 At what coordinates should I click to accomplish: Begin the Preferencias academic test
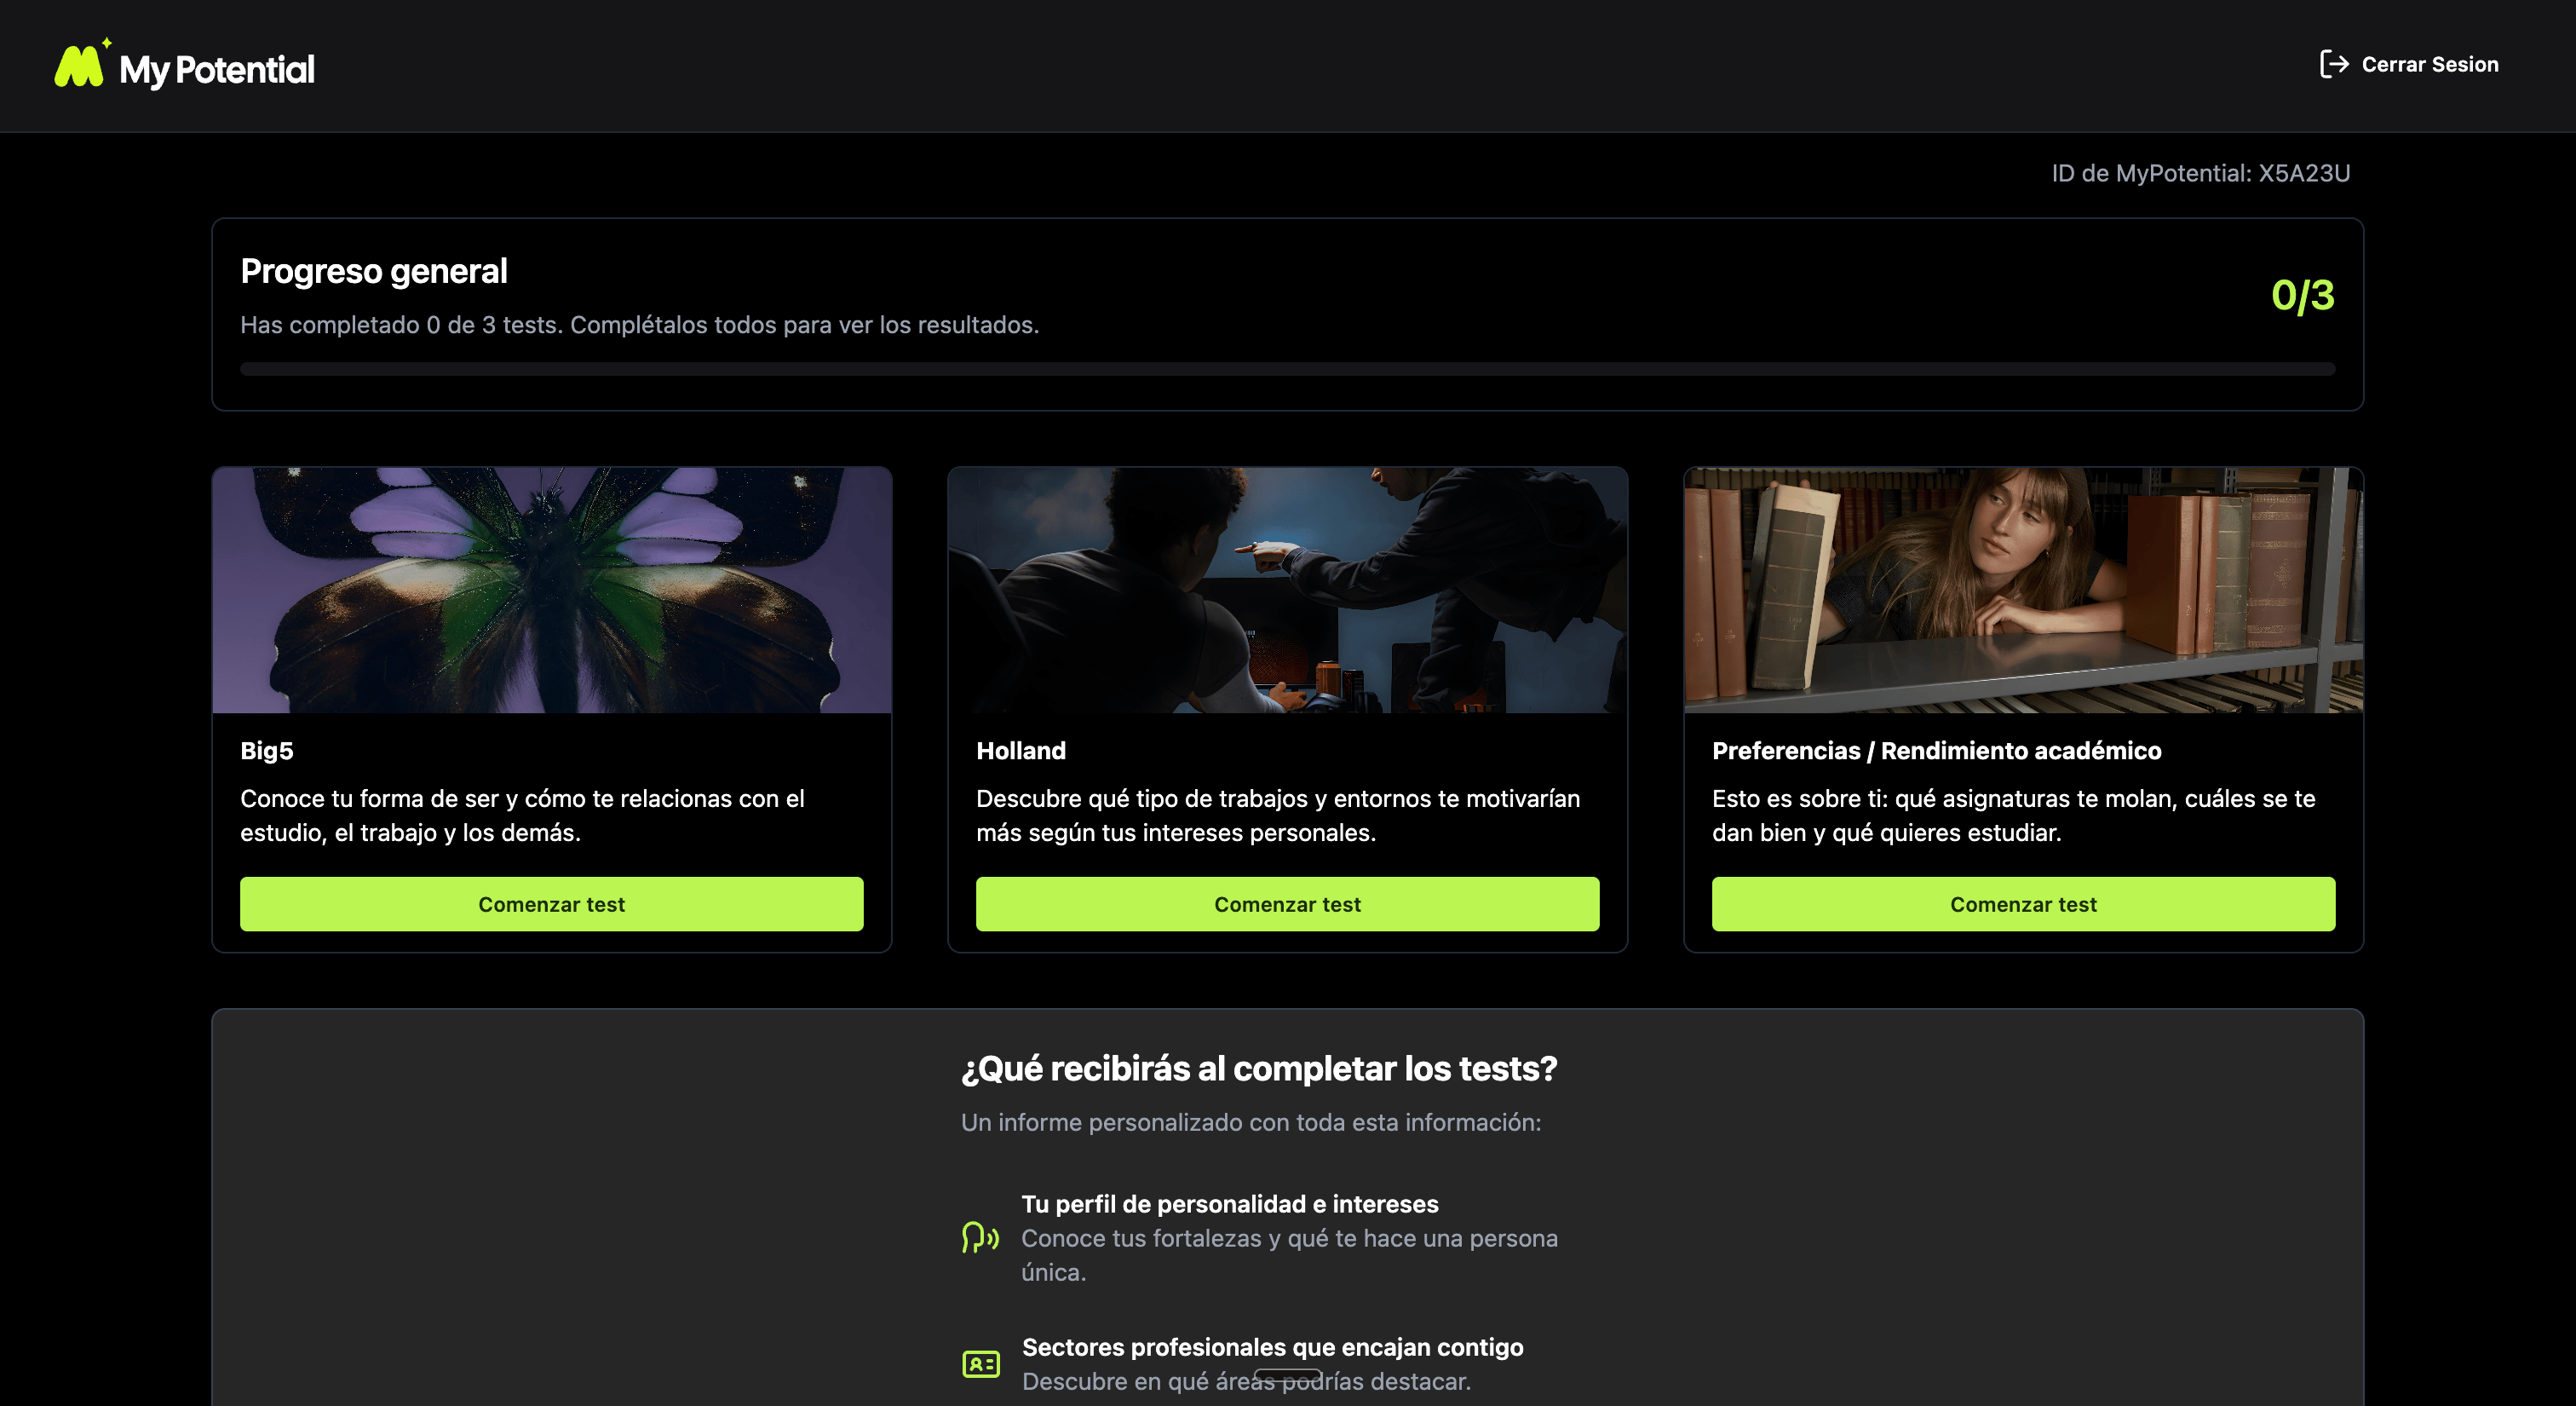click(x=2022, y=904)
